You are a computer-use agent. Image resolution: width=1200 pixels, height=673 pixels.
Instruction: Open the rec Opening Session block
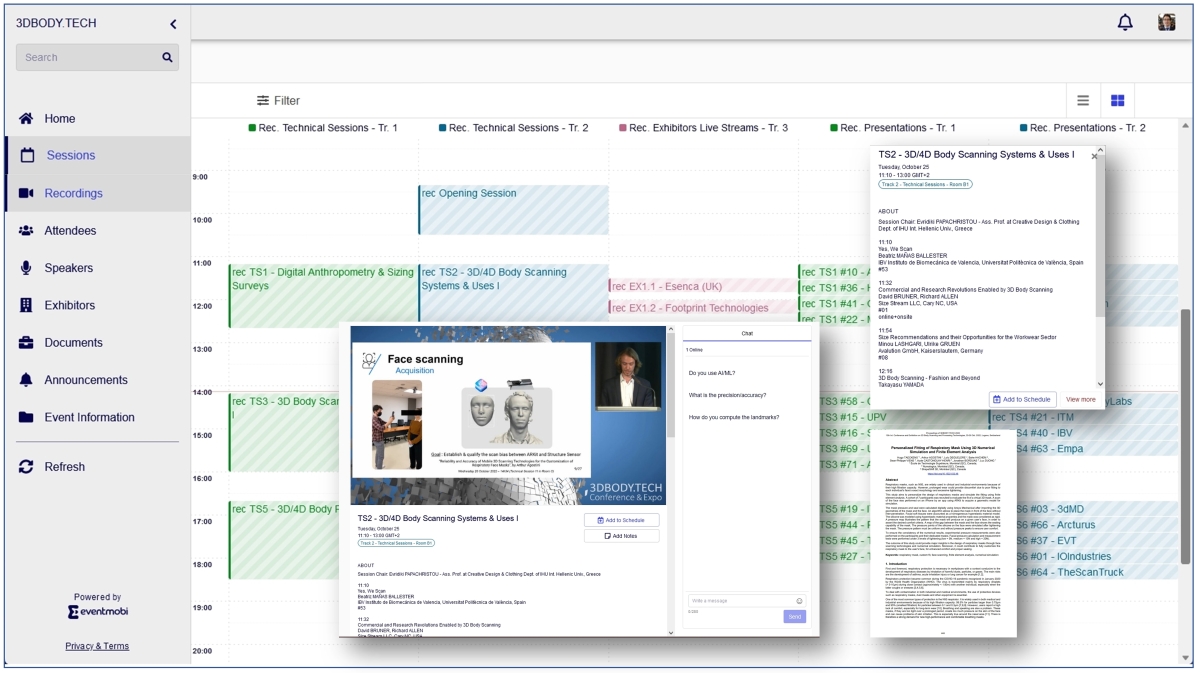513,209
